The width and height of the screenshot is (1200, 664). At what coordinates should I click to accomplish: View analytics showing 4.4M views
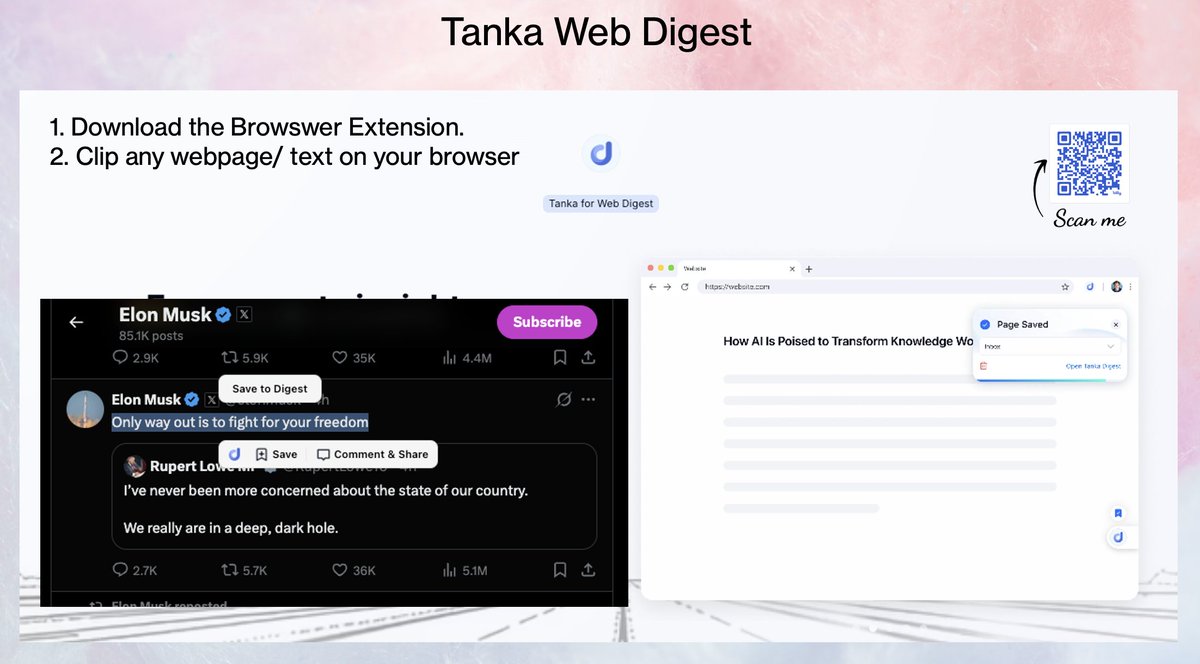point(466,357)
